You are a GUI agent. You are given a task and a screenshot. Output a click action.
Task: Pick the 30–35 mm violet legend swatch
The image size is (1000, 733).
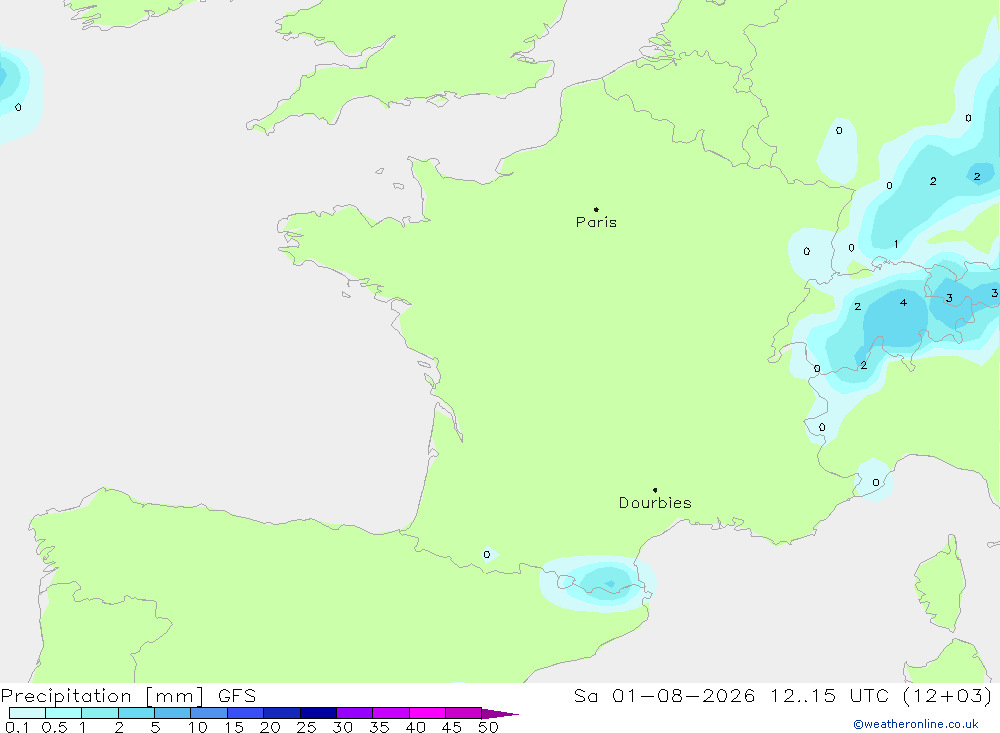click(355, 713)
